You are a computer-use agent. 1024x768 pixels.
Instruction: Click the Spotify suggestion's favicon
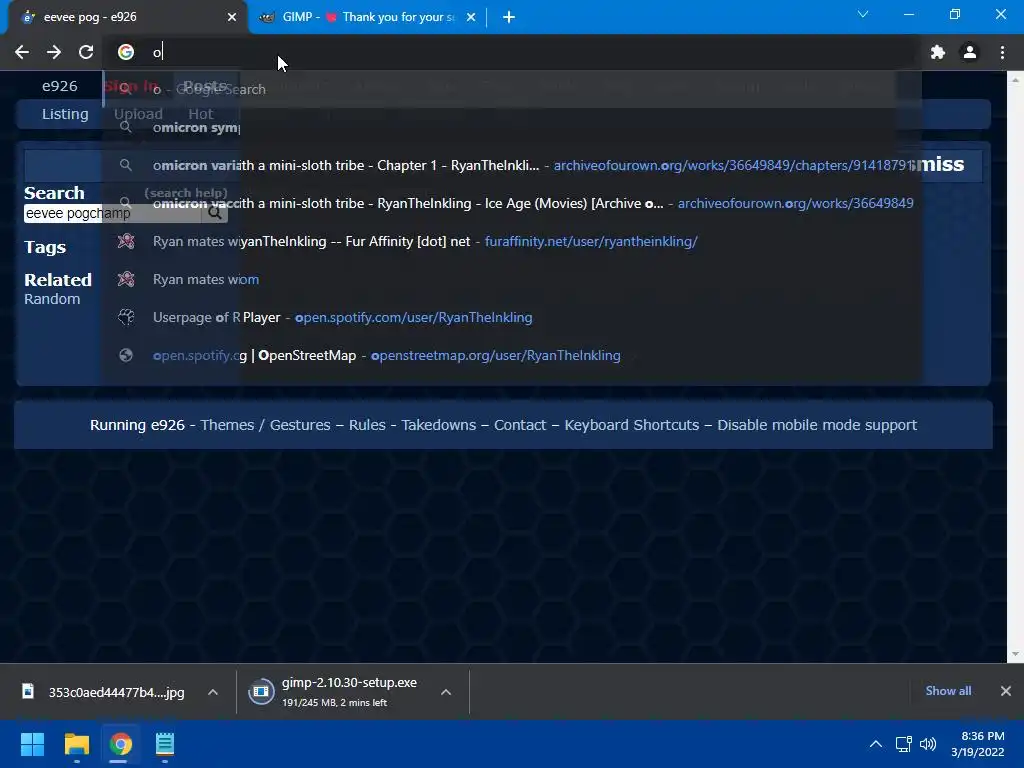click(126, 317)
